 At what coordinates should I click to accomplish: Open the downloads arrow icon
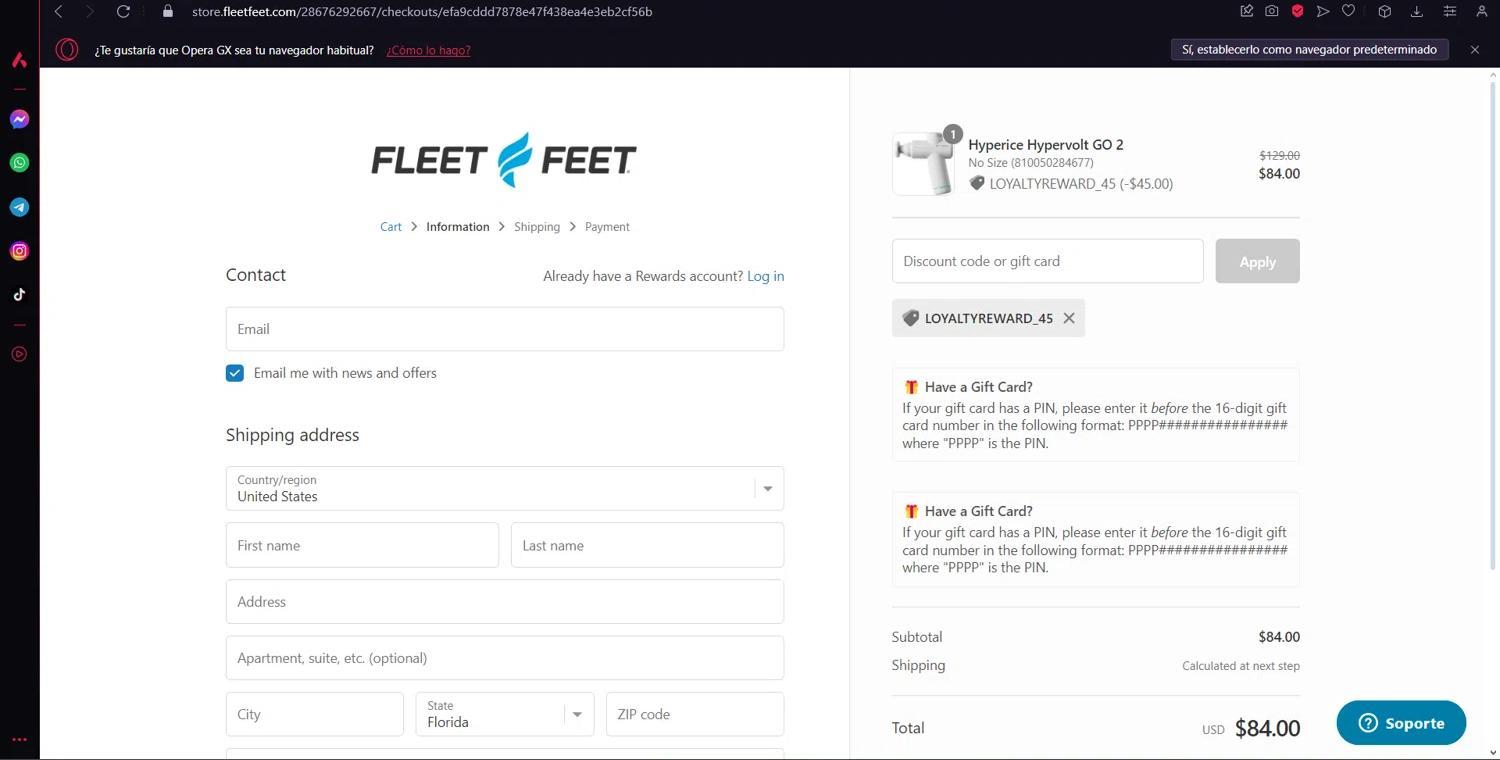pos(1417,11)
